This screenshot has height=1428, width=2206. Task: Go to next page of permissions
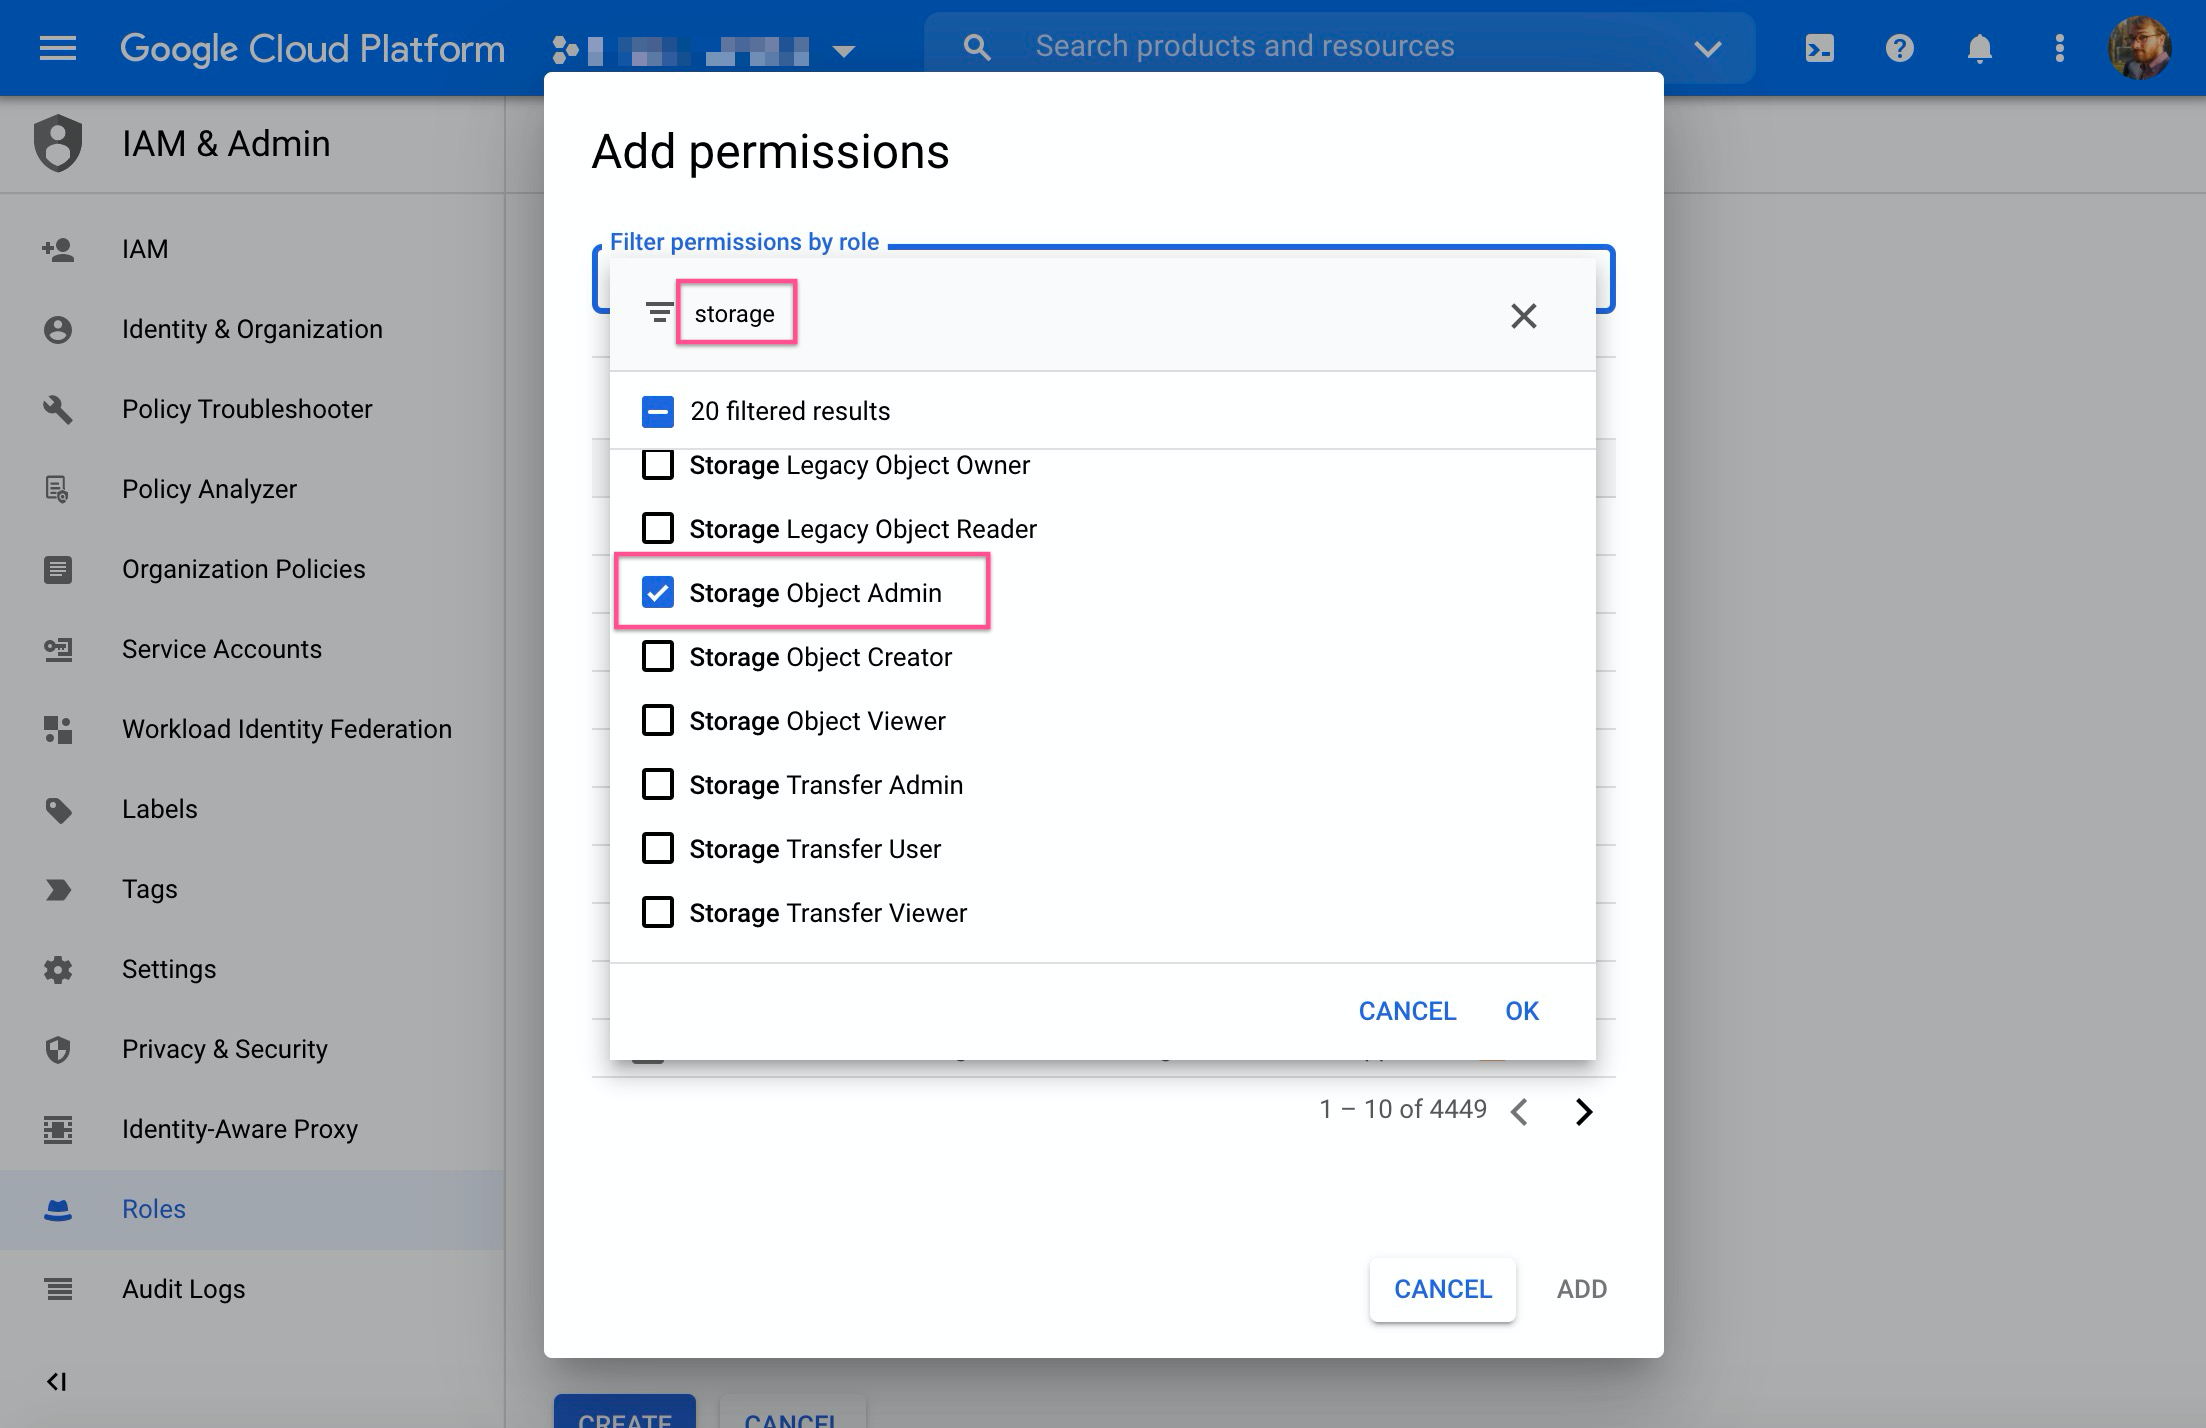pyautogui.click(x=1583, y=1111)
